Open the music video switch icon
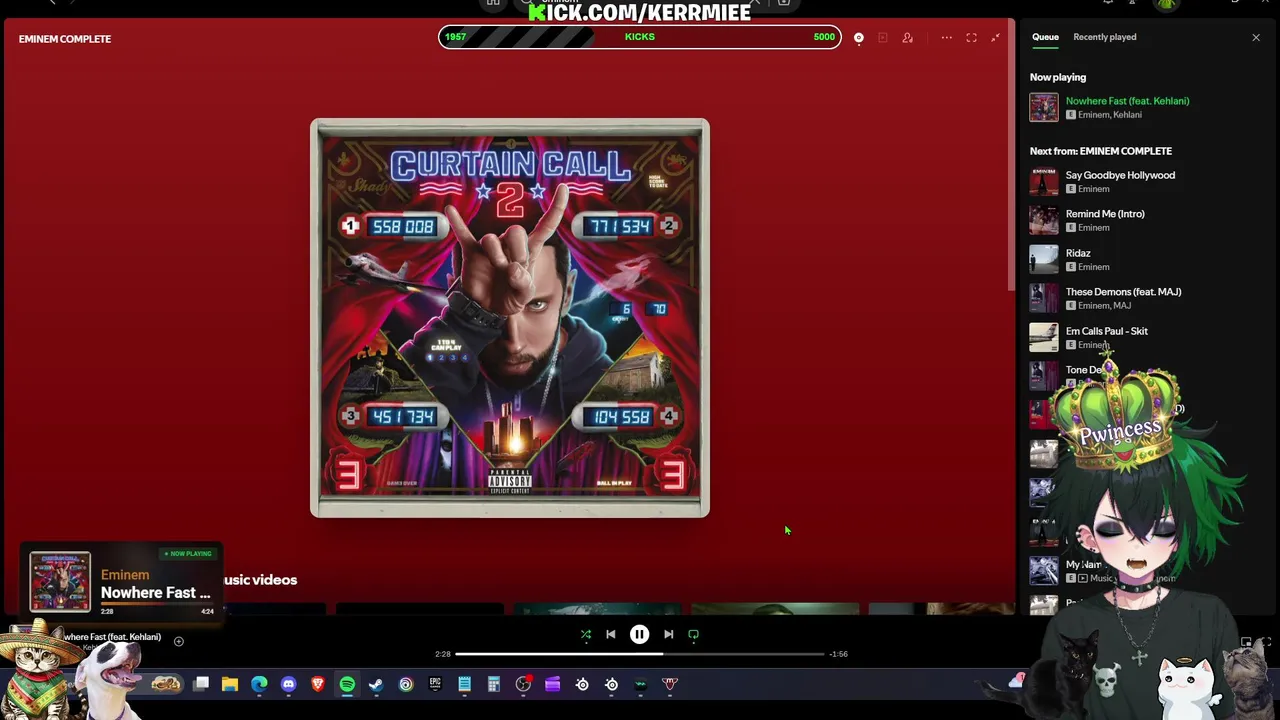This screenshot has width=1280, height=720. point(883,38)
